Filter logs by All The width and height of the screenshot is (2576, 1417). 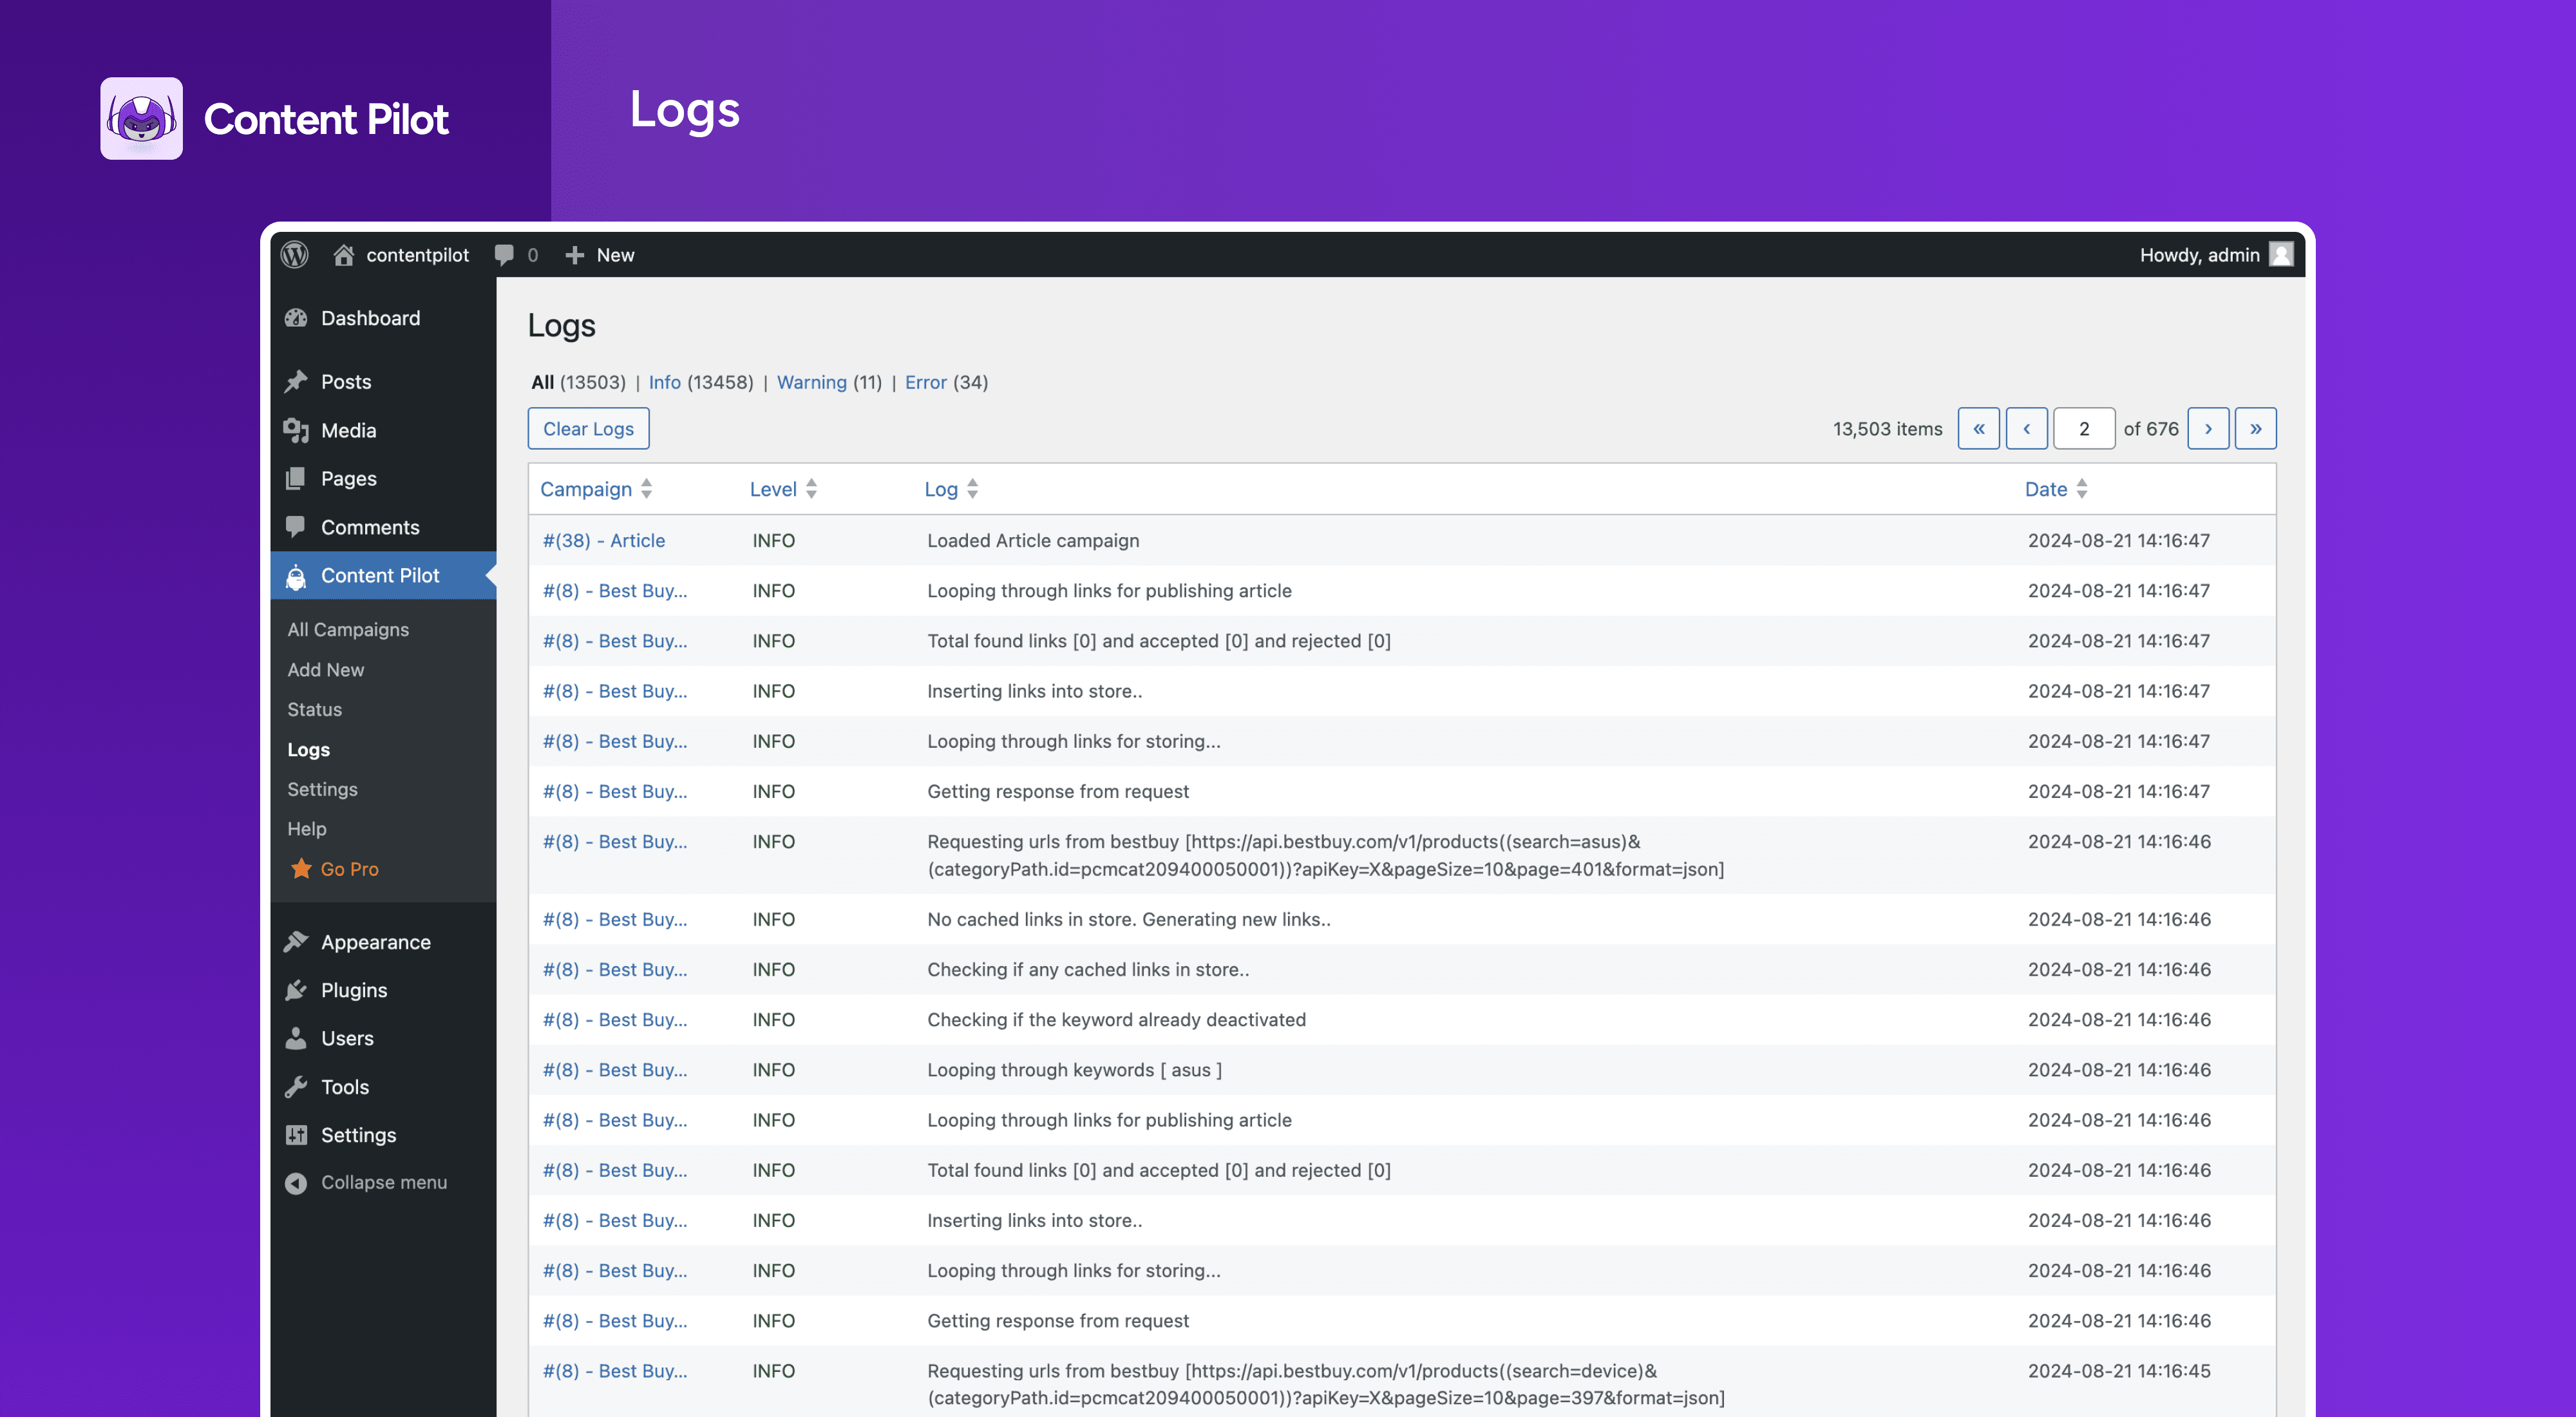pos(542,382)
